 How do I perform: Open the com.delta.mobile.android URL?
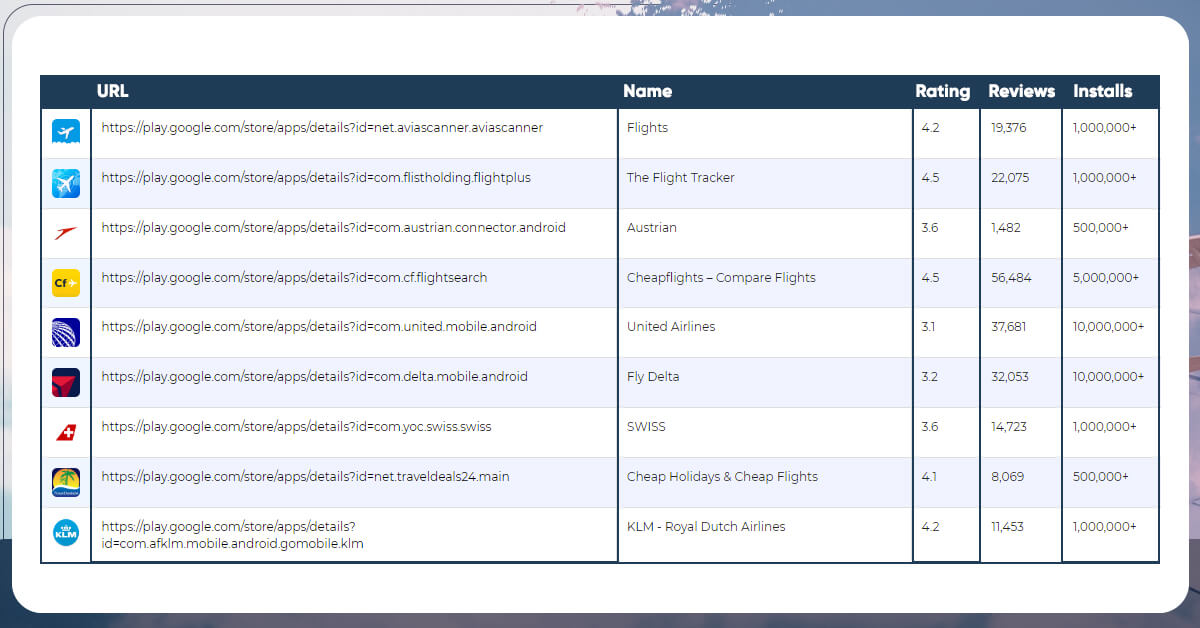[x=314, y=377]
